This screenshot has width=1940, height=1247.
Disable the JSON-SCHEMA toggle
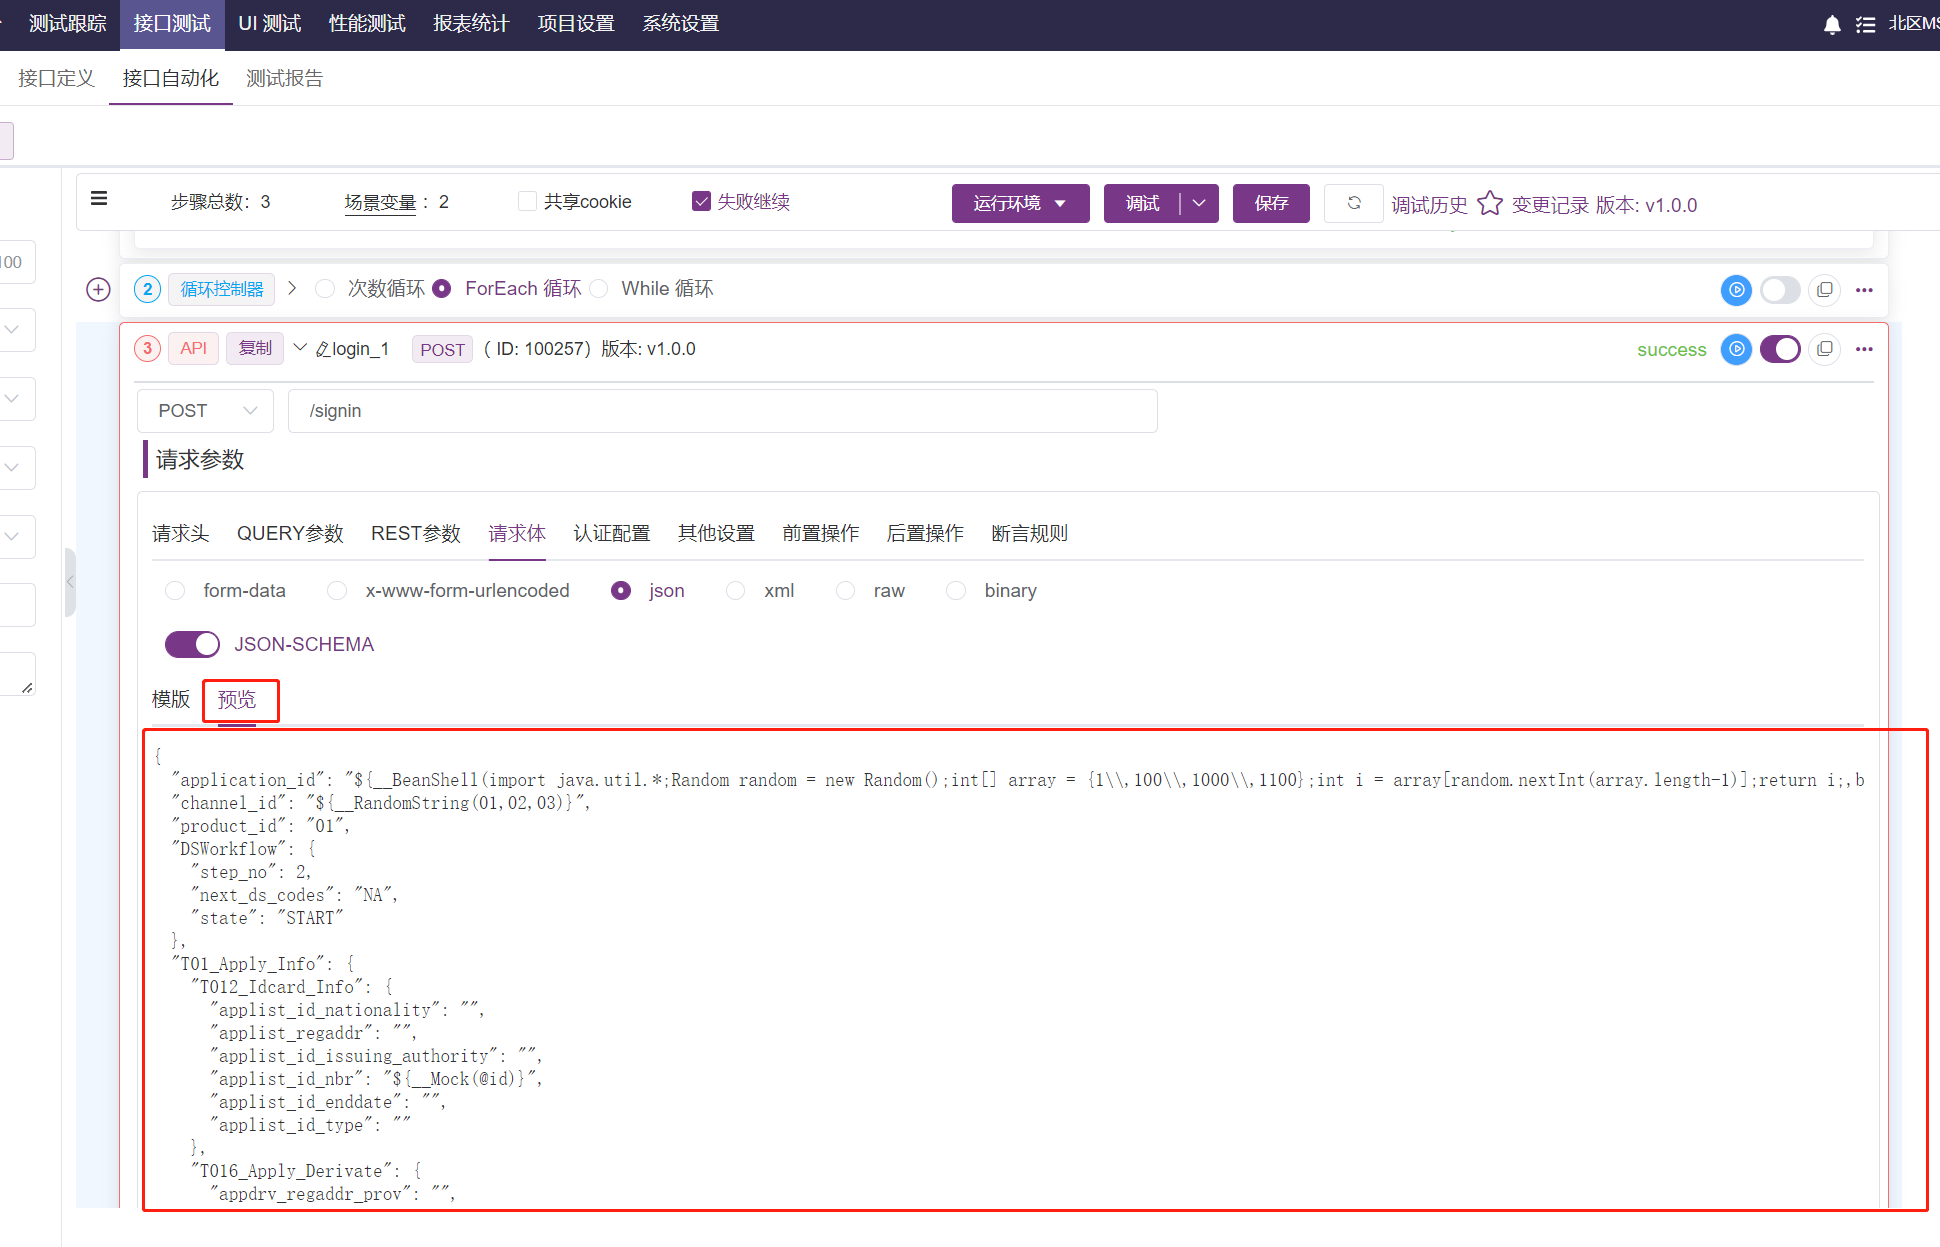(192, 644)
